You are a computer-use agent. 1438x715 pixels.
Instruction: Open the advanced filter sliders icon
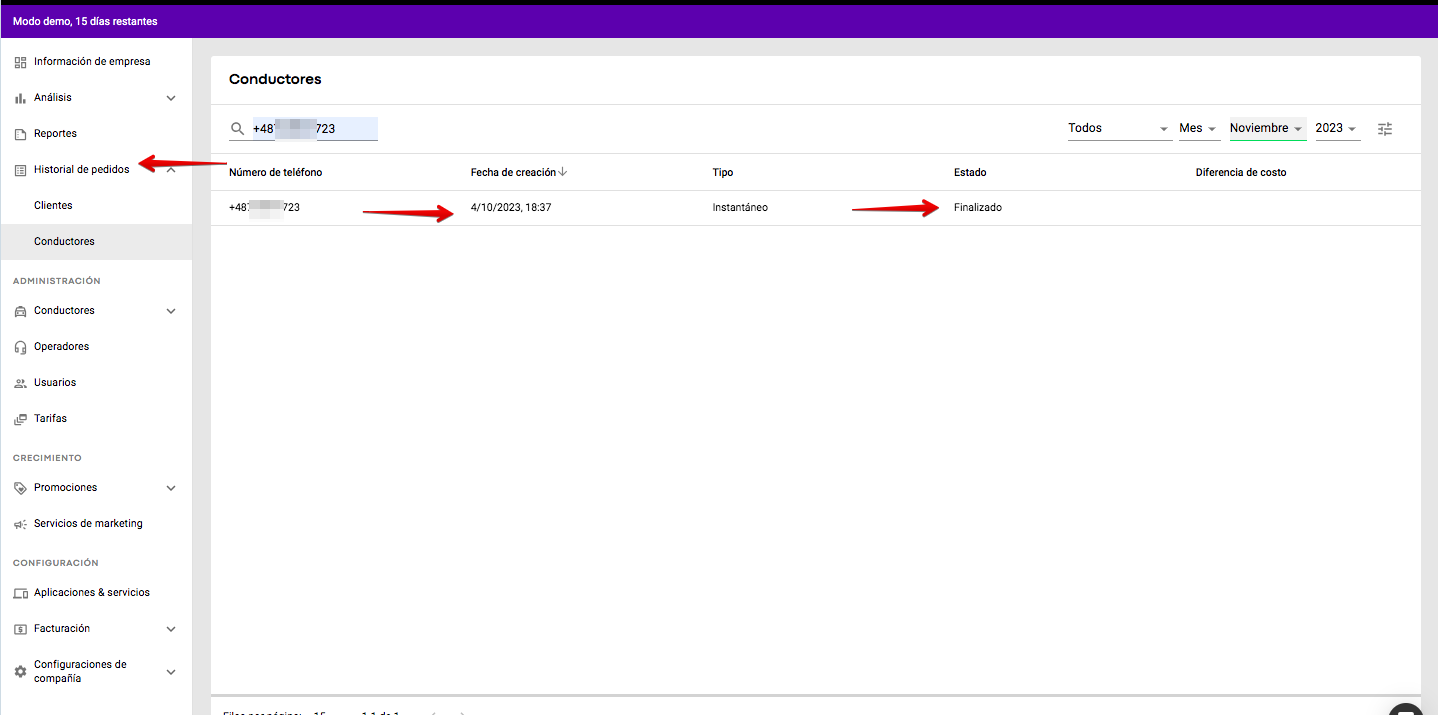tap(1385, 129)
